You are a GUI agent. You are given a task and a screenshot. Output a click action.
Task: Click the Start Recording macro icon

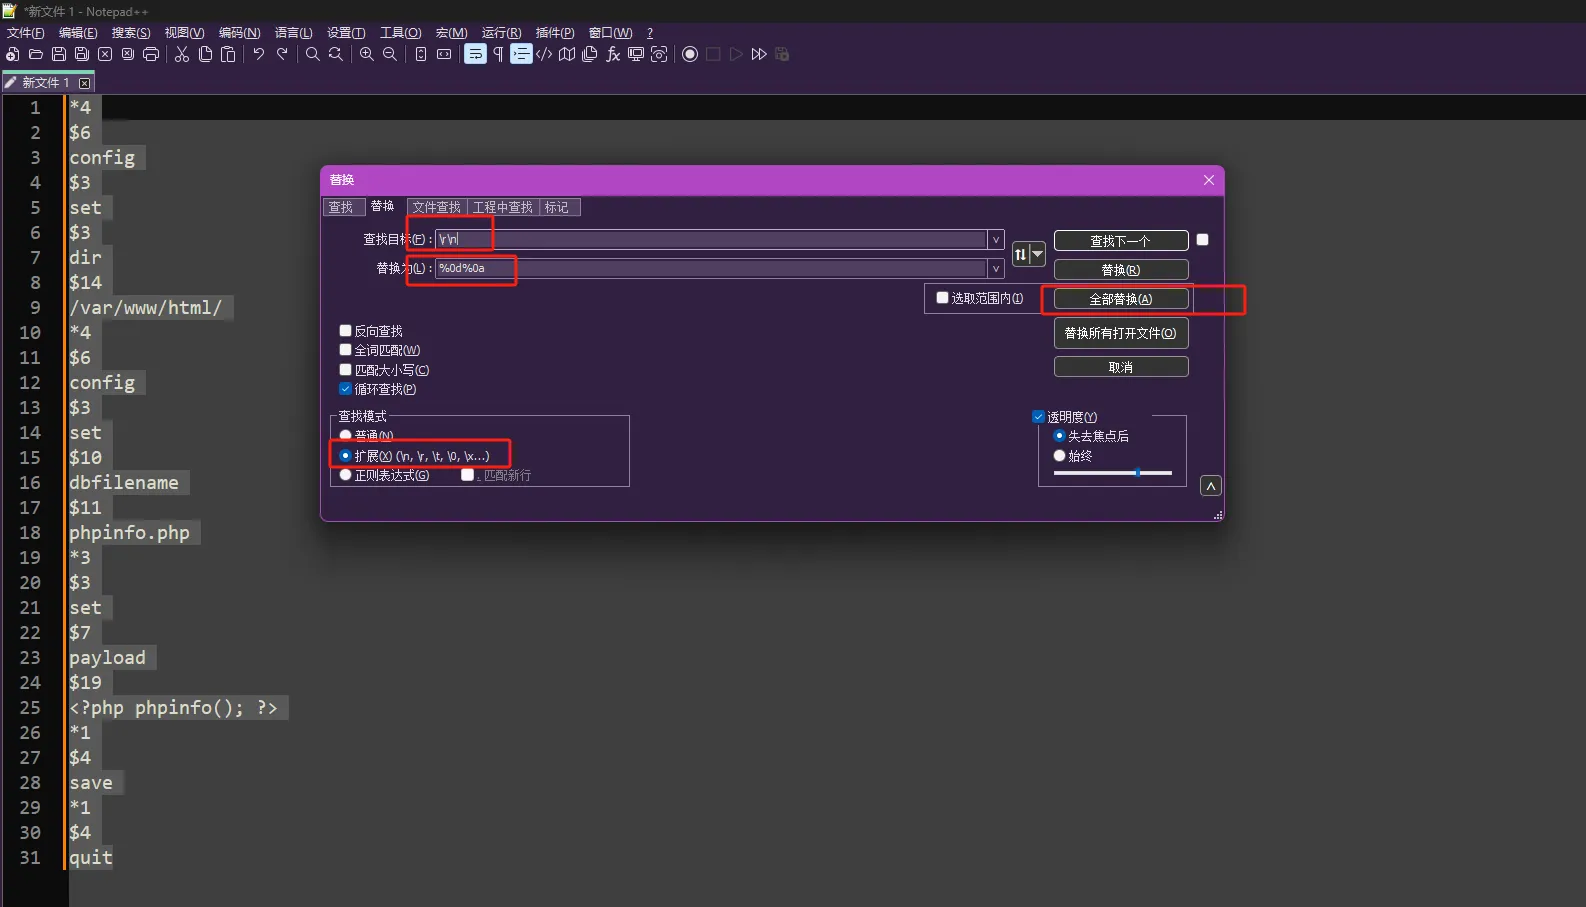point(690,54)
